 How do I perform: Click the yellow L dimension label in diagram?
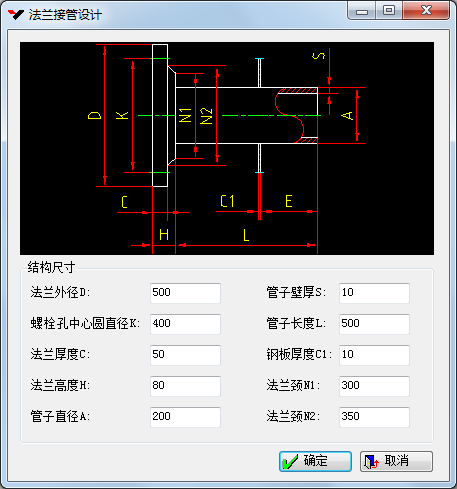[246, 235]
